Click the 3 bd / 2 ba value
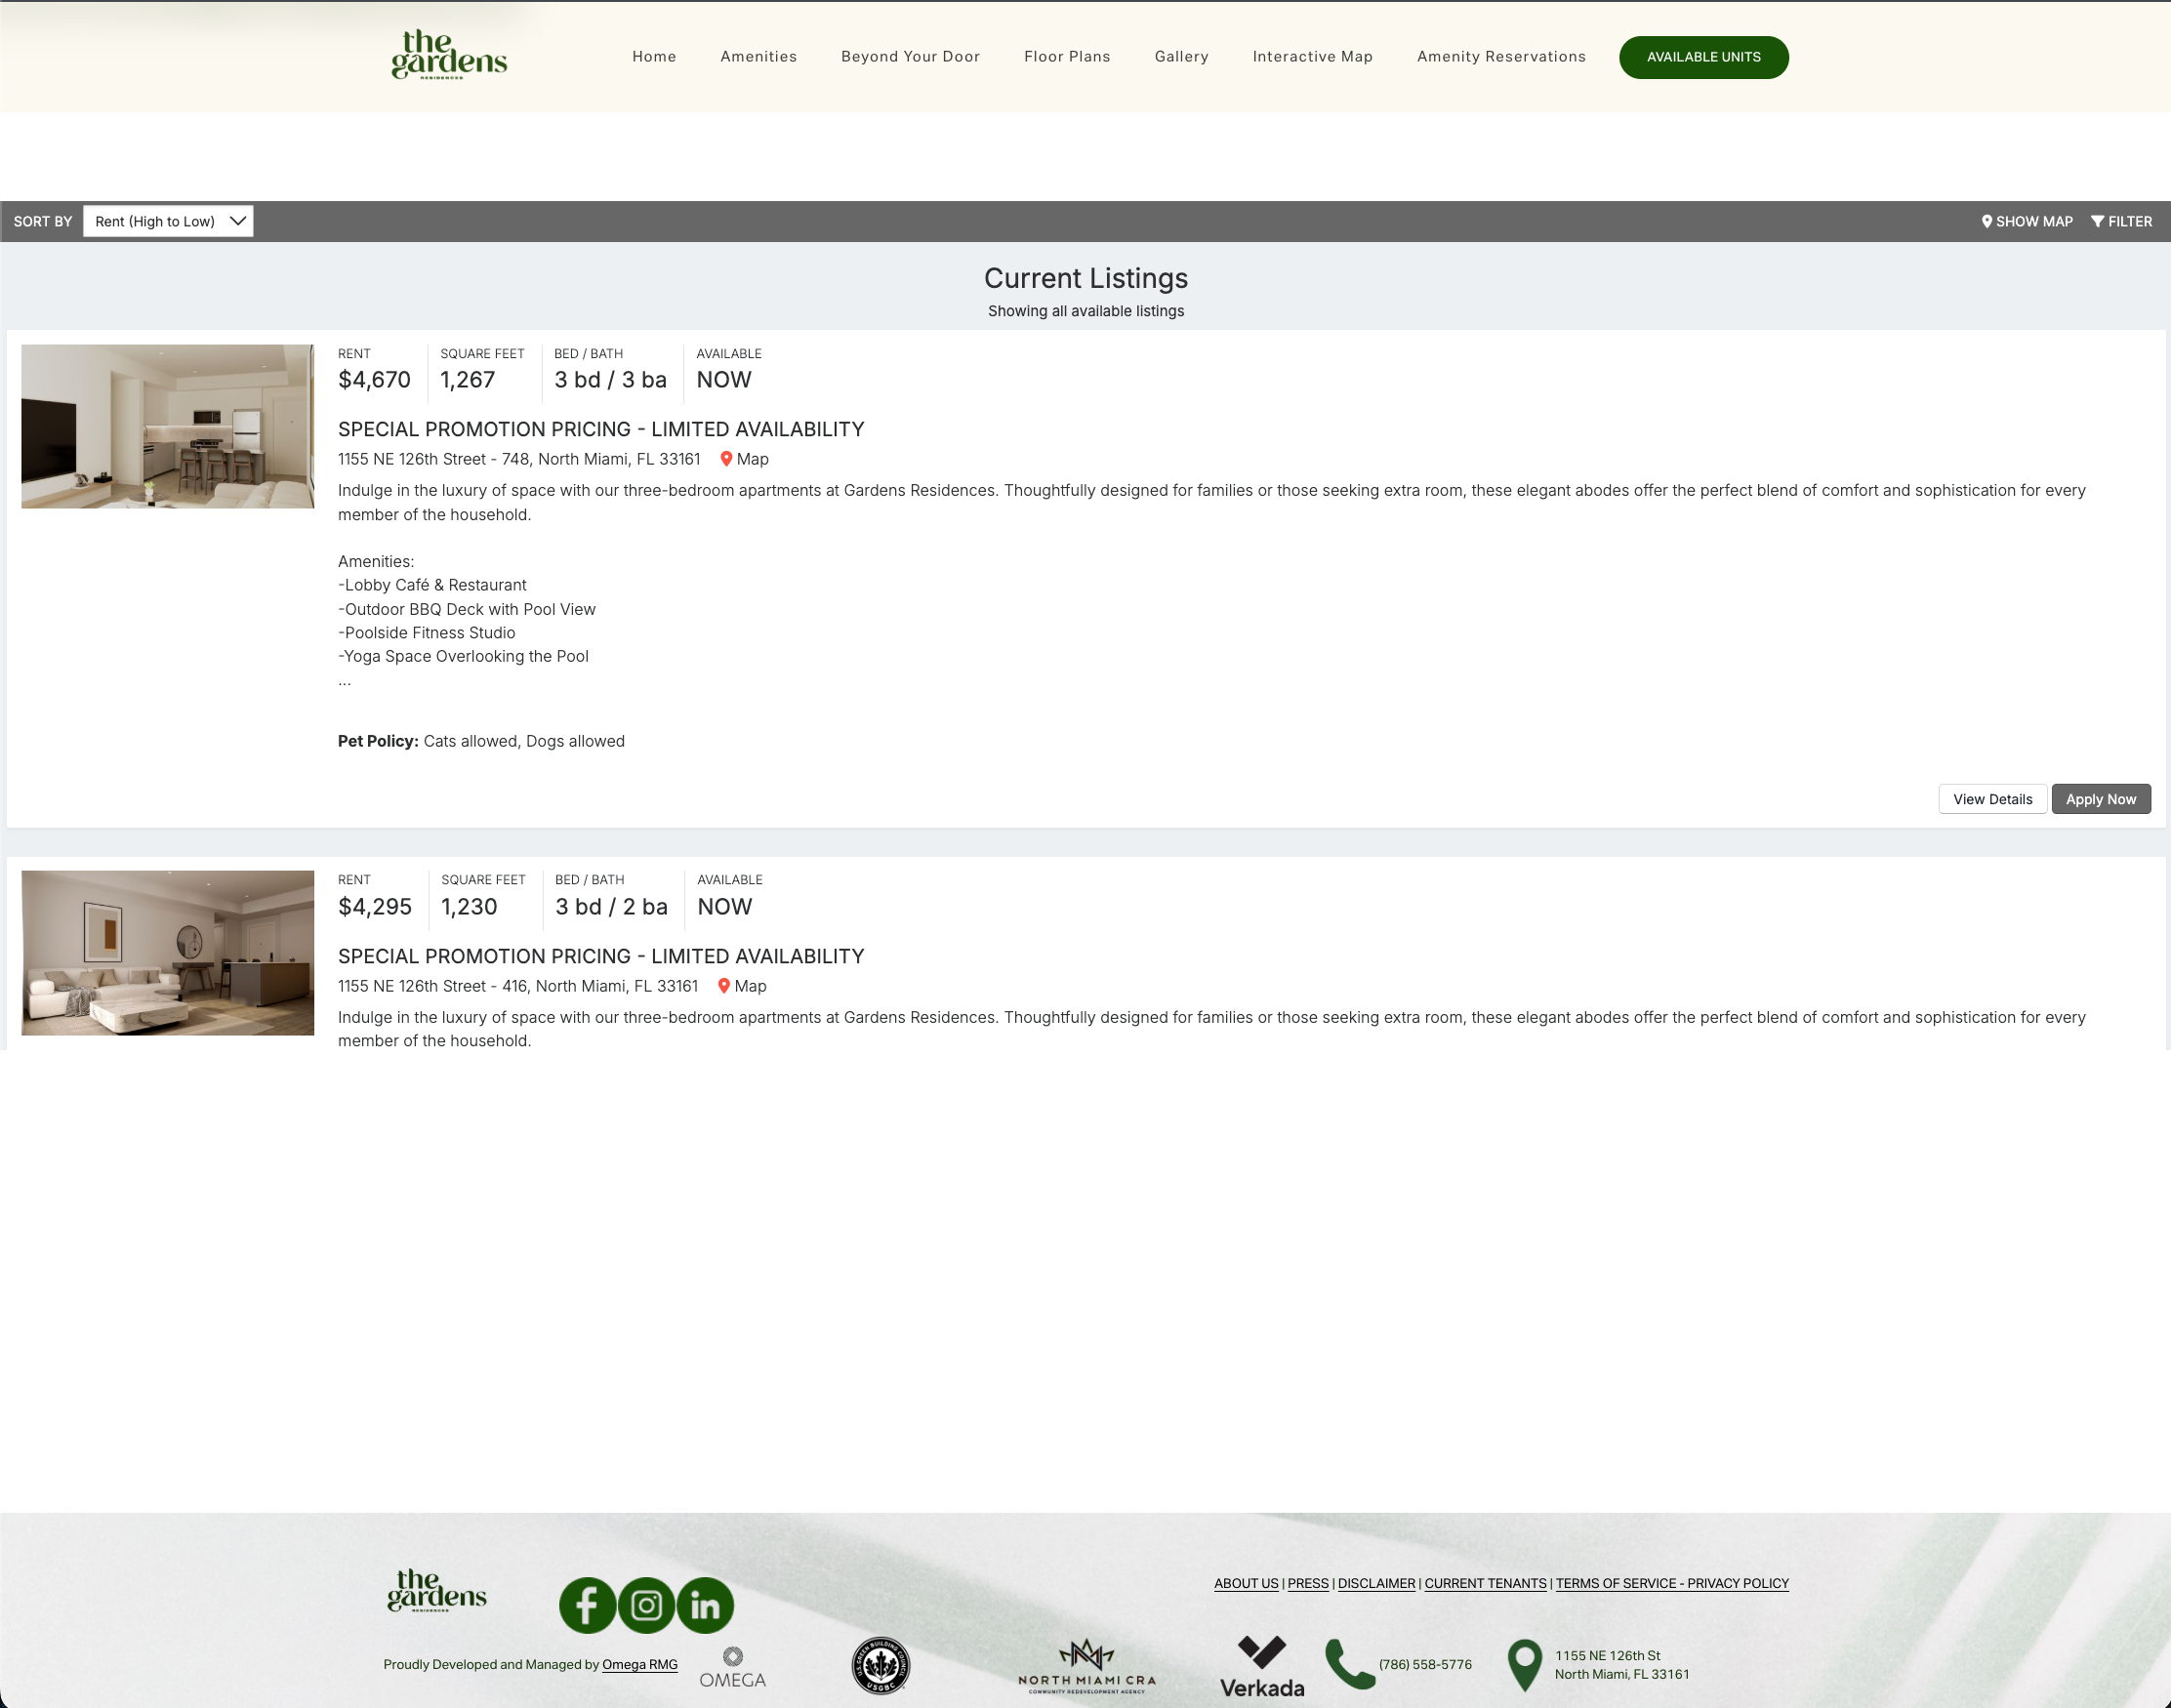 coord(611,907)
